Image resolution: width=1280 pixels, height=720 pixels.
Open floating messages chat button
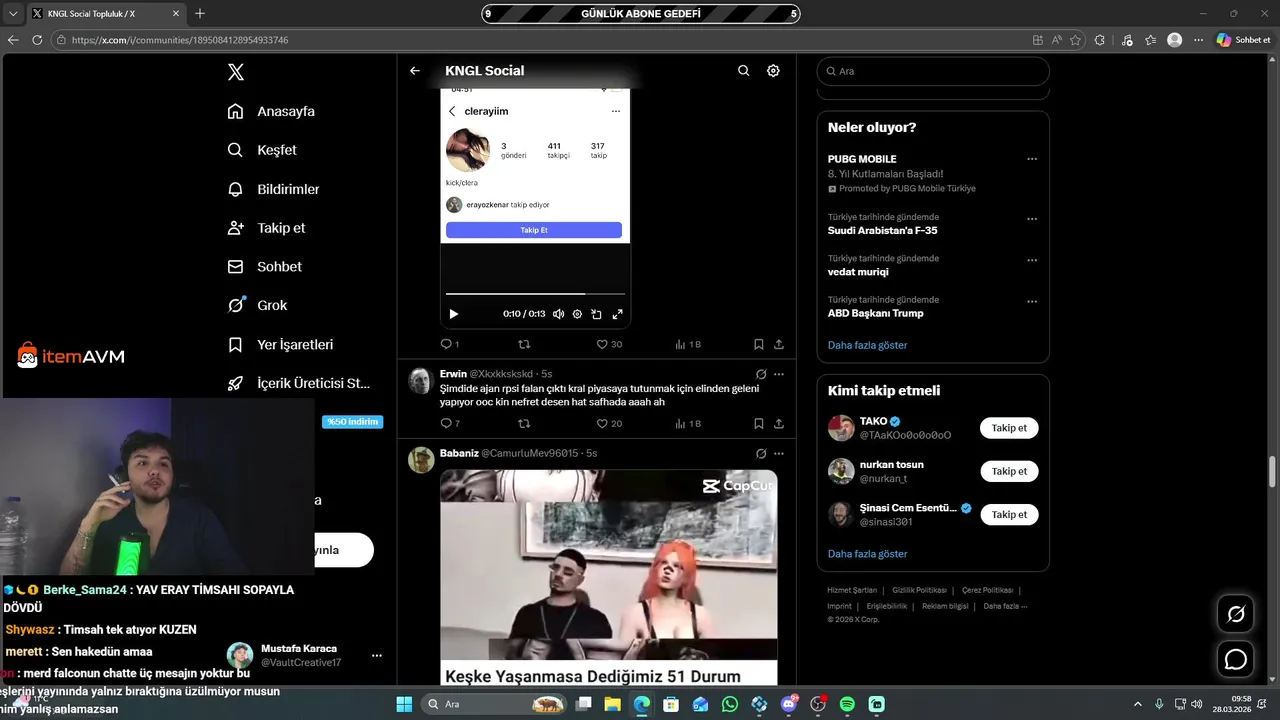click(x=1236, y=660)
